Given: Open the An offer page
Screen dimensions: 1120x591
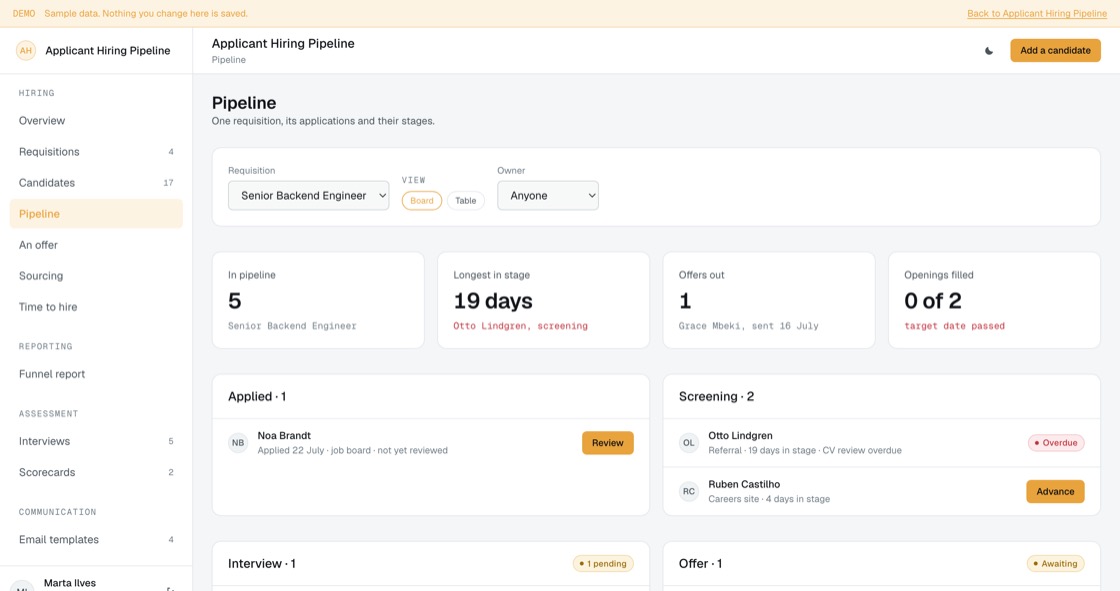Looking at the screenshot, I should 96,245.
